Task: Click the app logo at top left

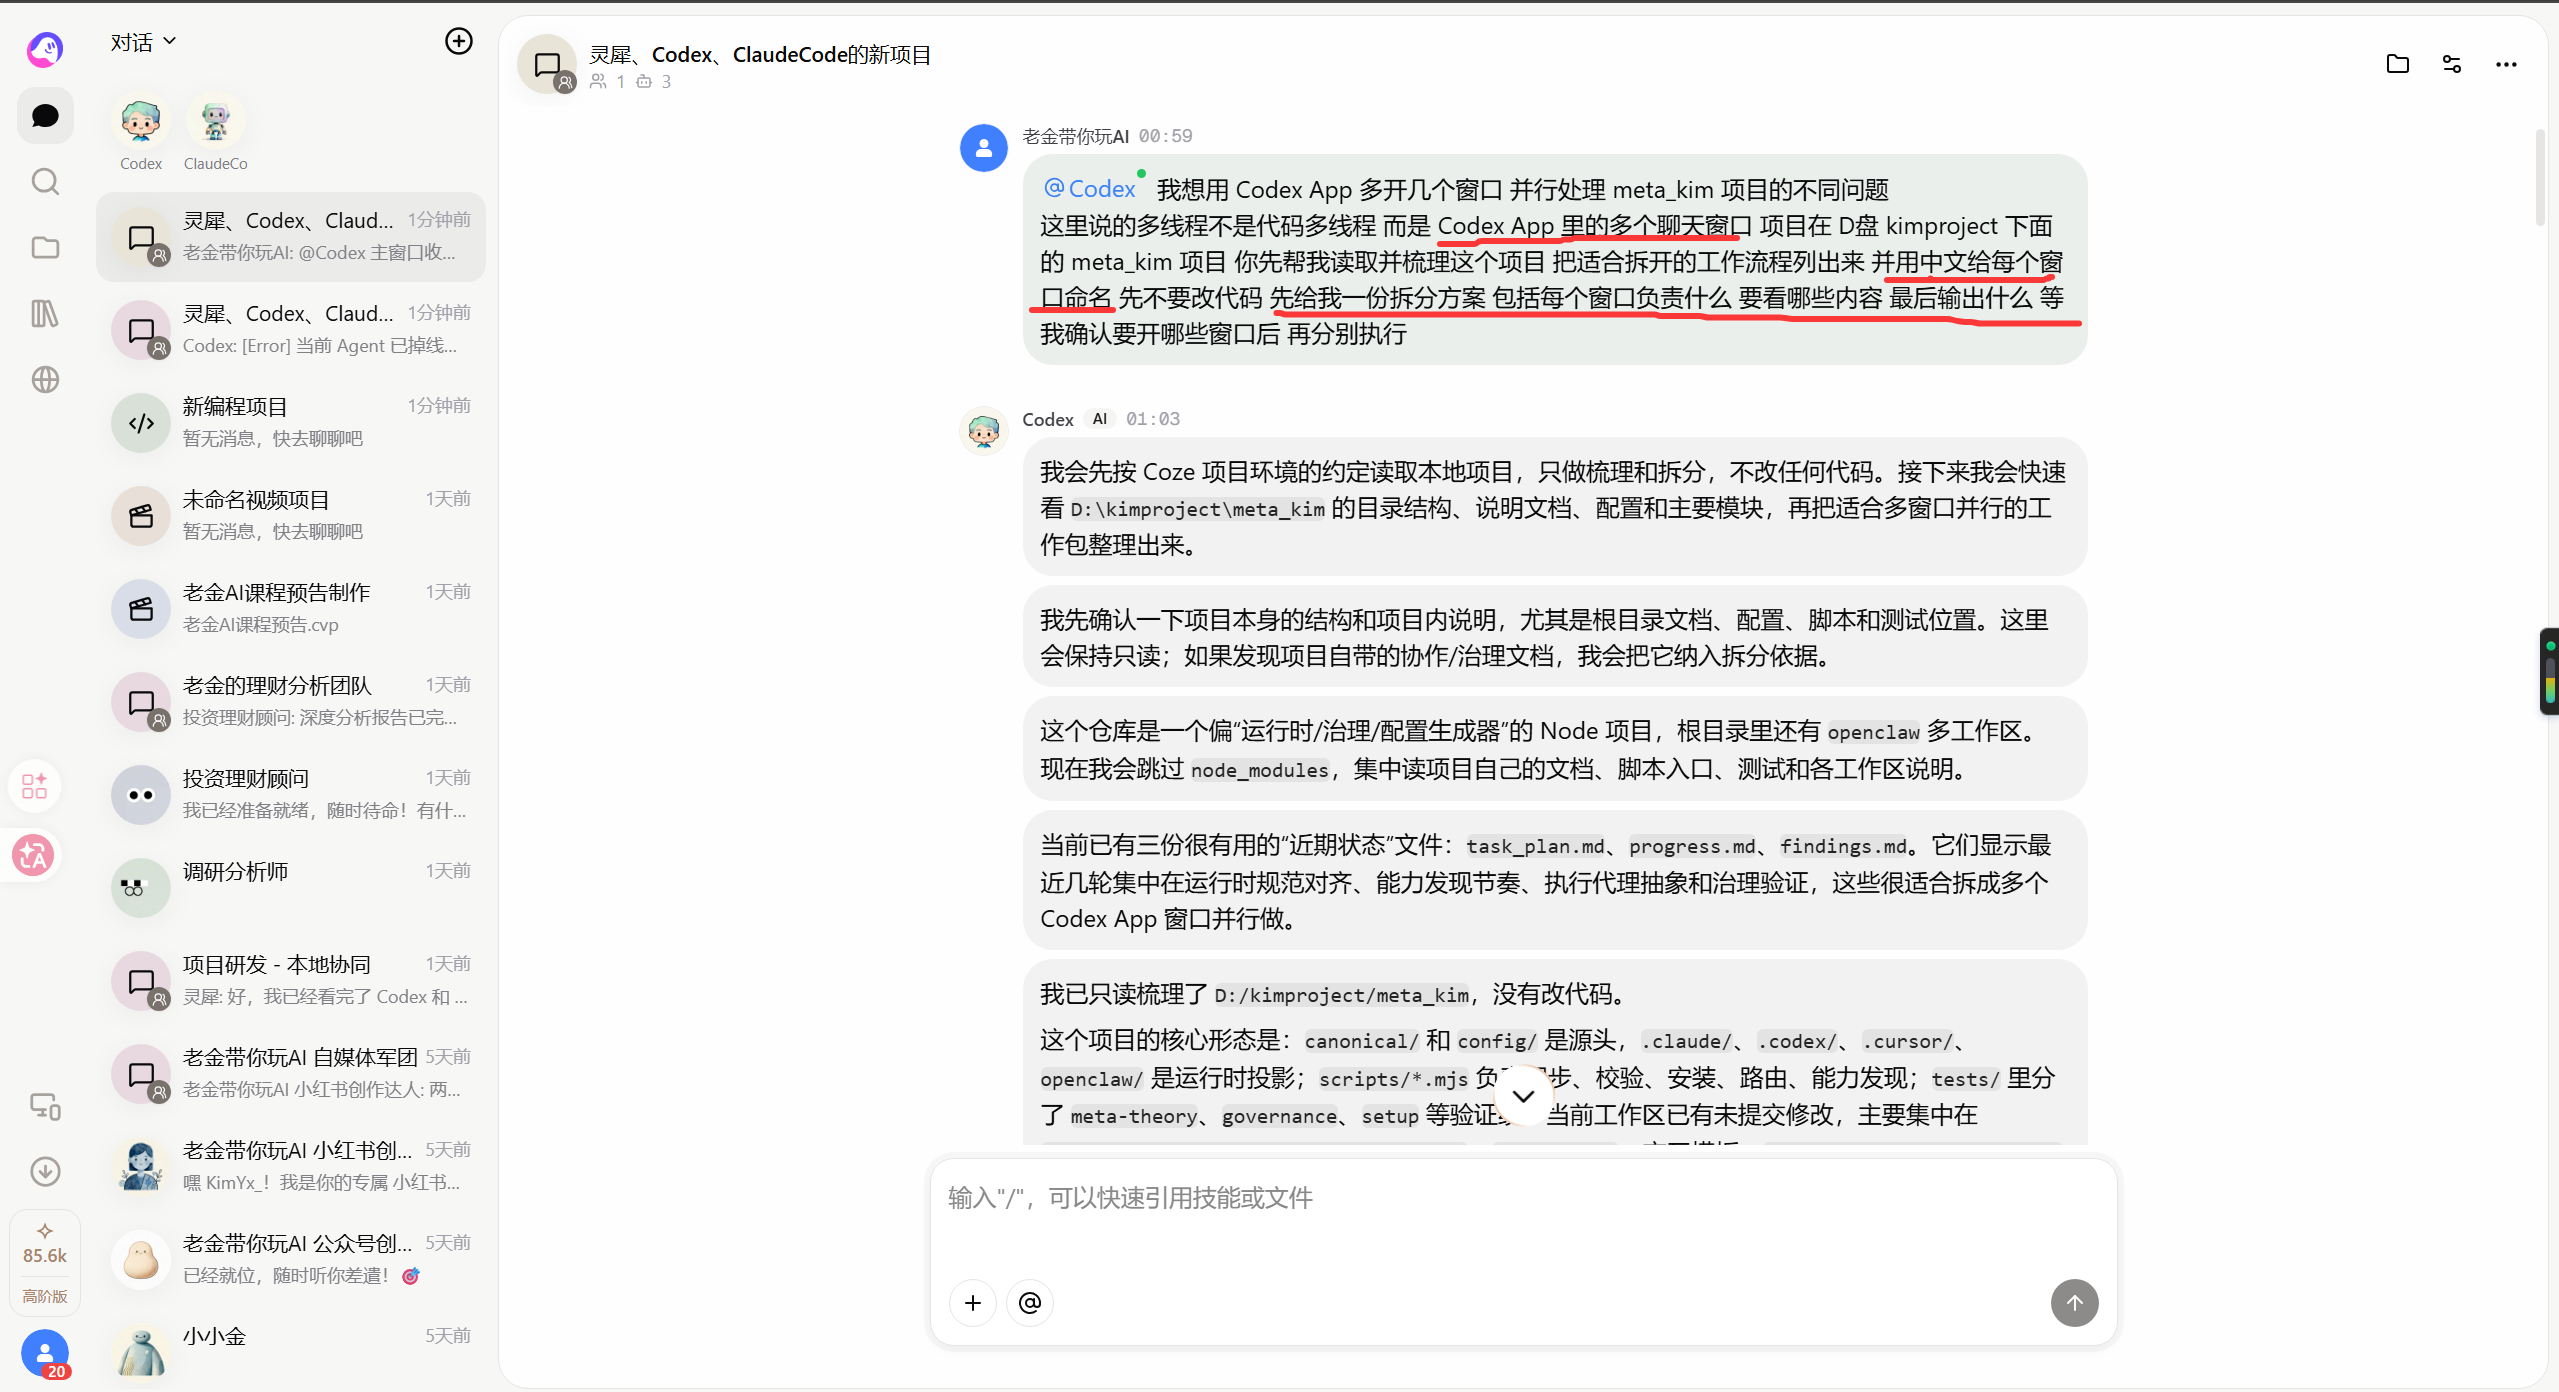Action: (45, 48)
